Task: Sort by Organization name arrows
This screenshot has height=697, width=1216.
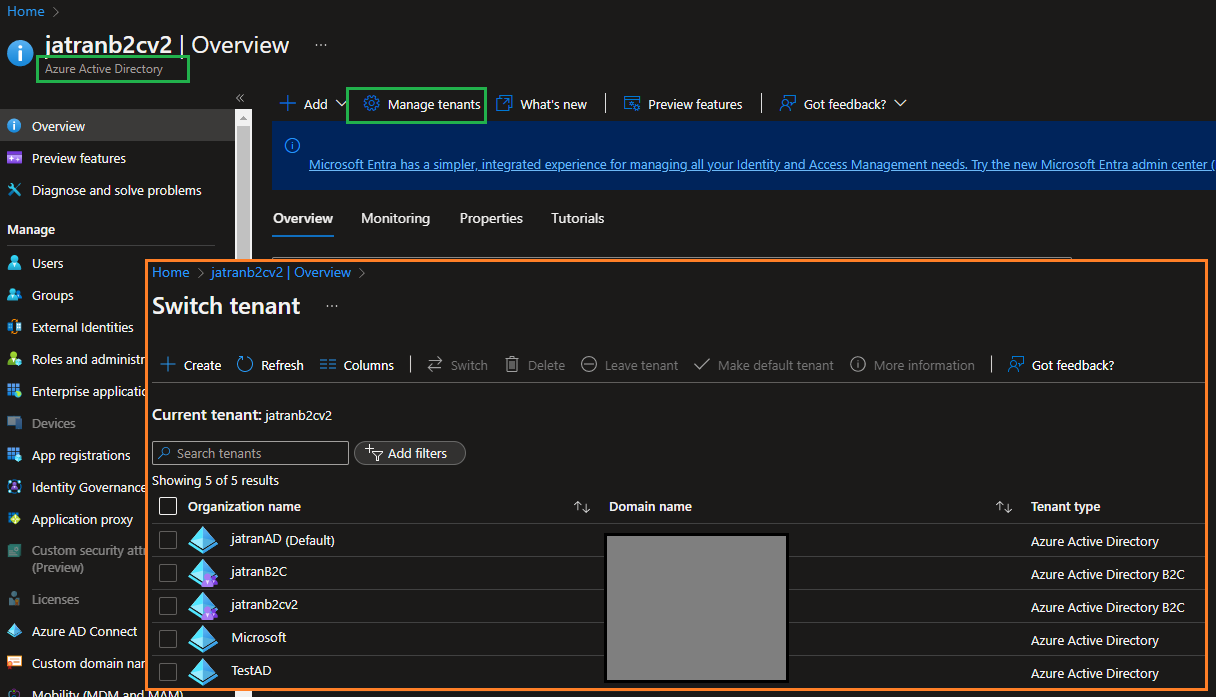Action: coord(582,507)
